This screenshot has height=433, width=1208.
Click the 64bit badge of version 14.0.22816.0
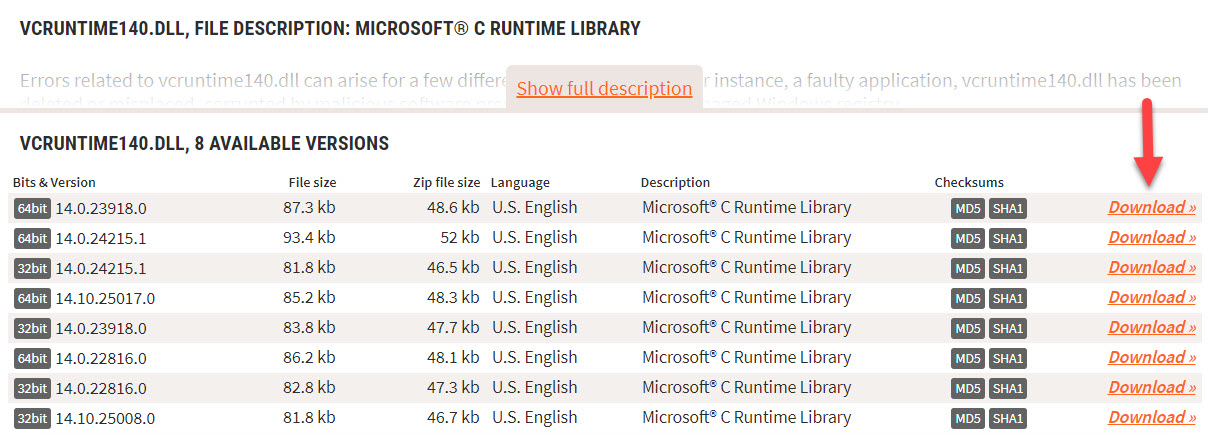click(32, 359)
